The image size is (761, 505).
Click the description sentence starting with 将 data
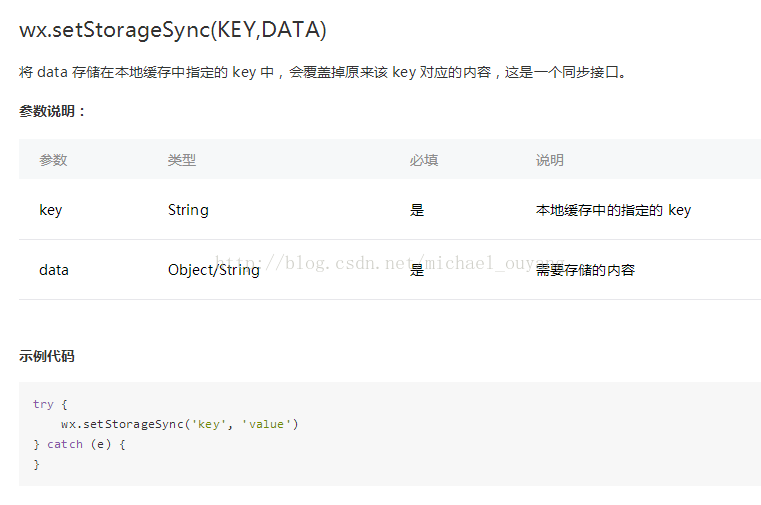[324, 72]
